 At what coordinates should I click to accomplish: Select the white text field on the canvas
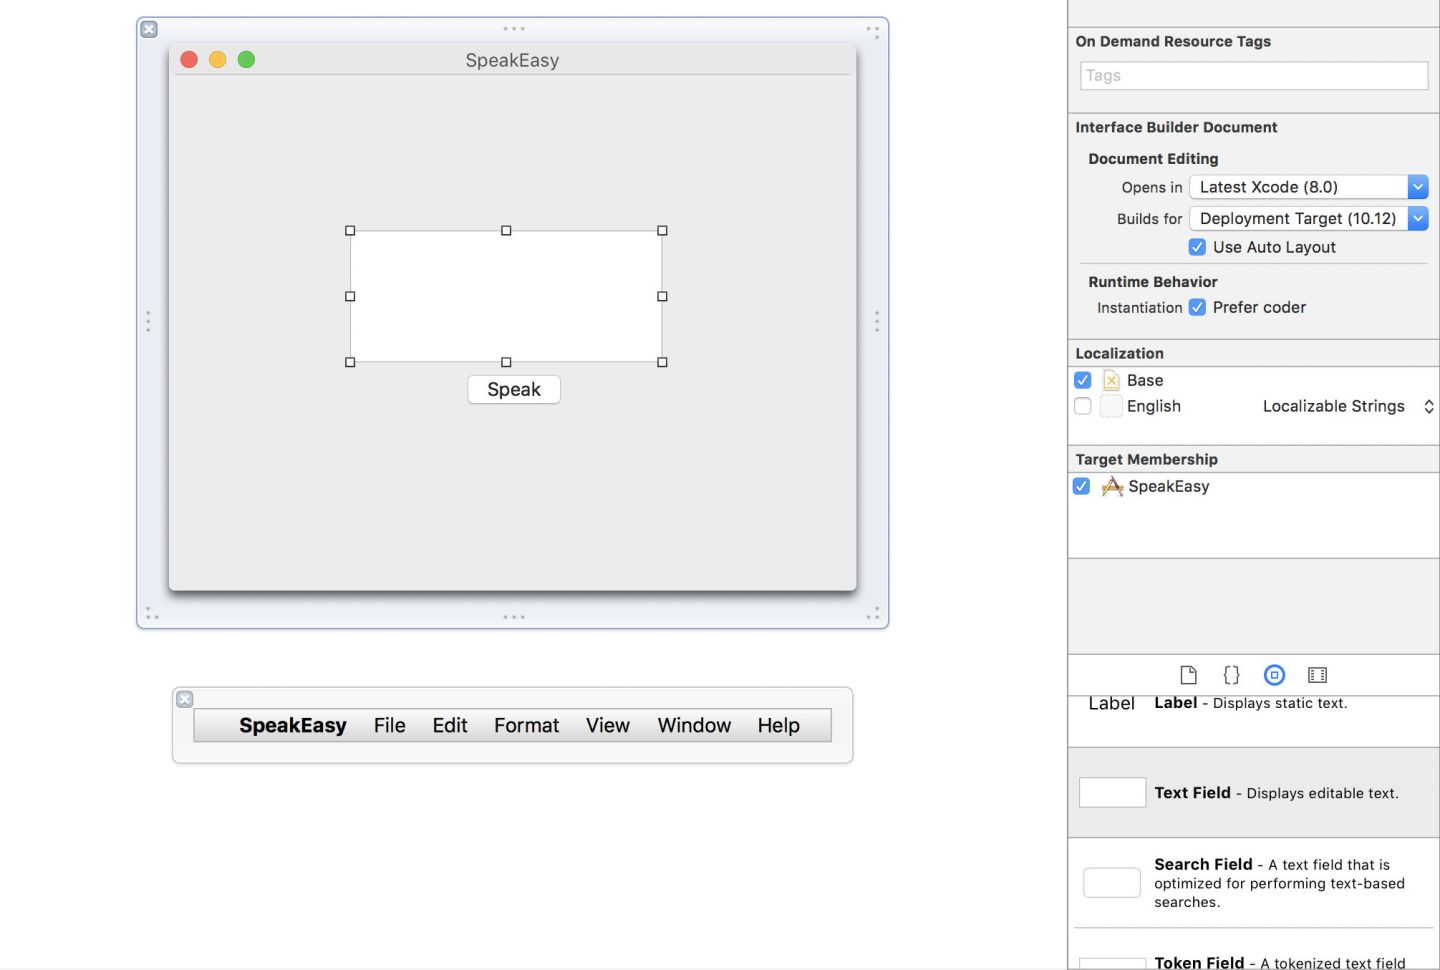(x=506, y=296)
